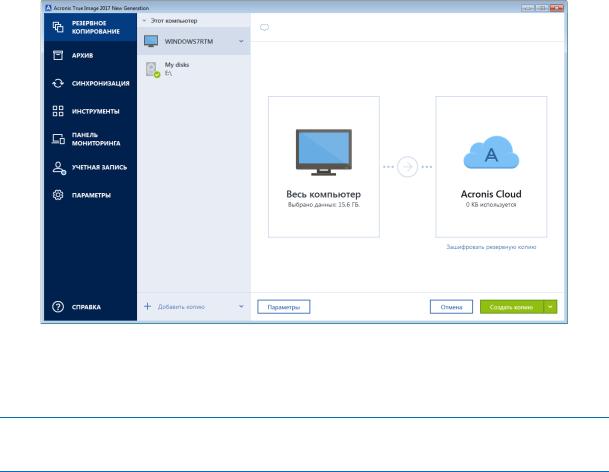The image size is (609, 472).
Task: Collapse the Этот компьютер group
Action: 144,21
